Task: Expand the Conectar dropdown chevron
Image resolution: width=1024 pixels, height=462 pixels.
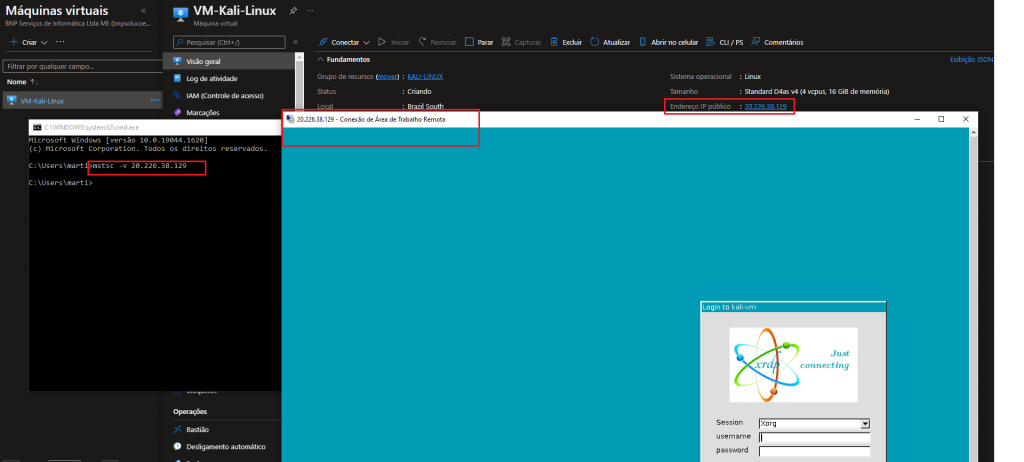Action: [x=366, y=42]
